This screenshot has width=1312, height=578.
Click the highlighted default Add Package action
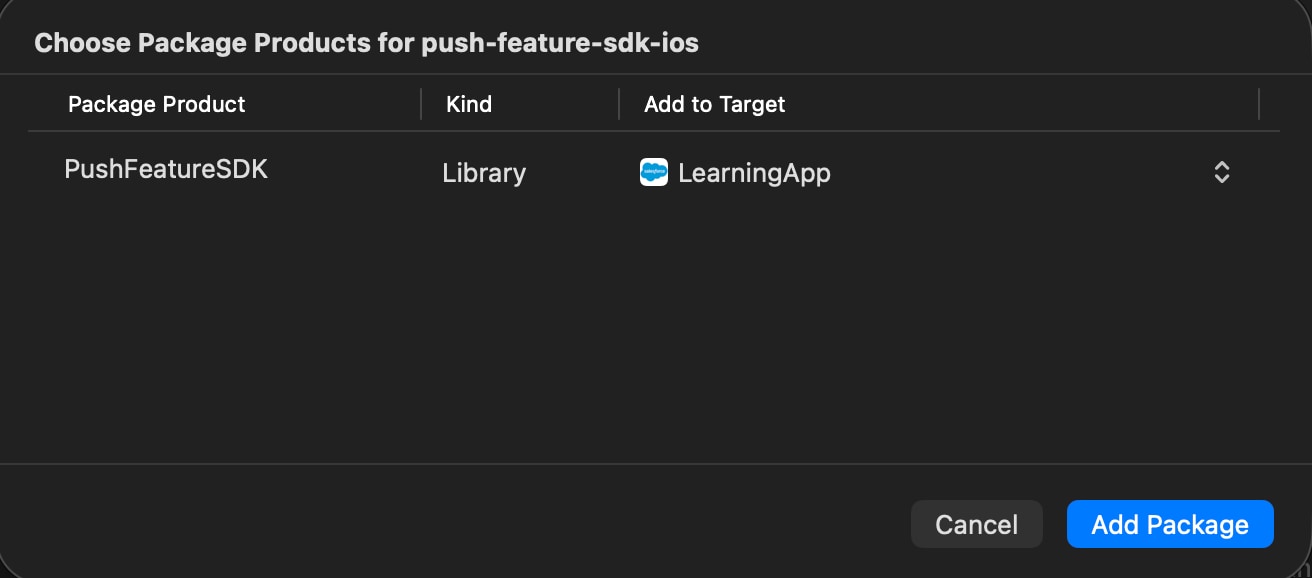coord(1170,524)
